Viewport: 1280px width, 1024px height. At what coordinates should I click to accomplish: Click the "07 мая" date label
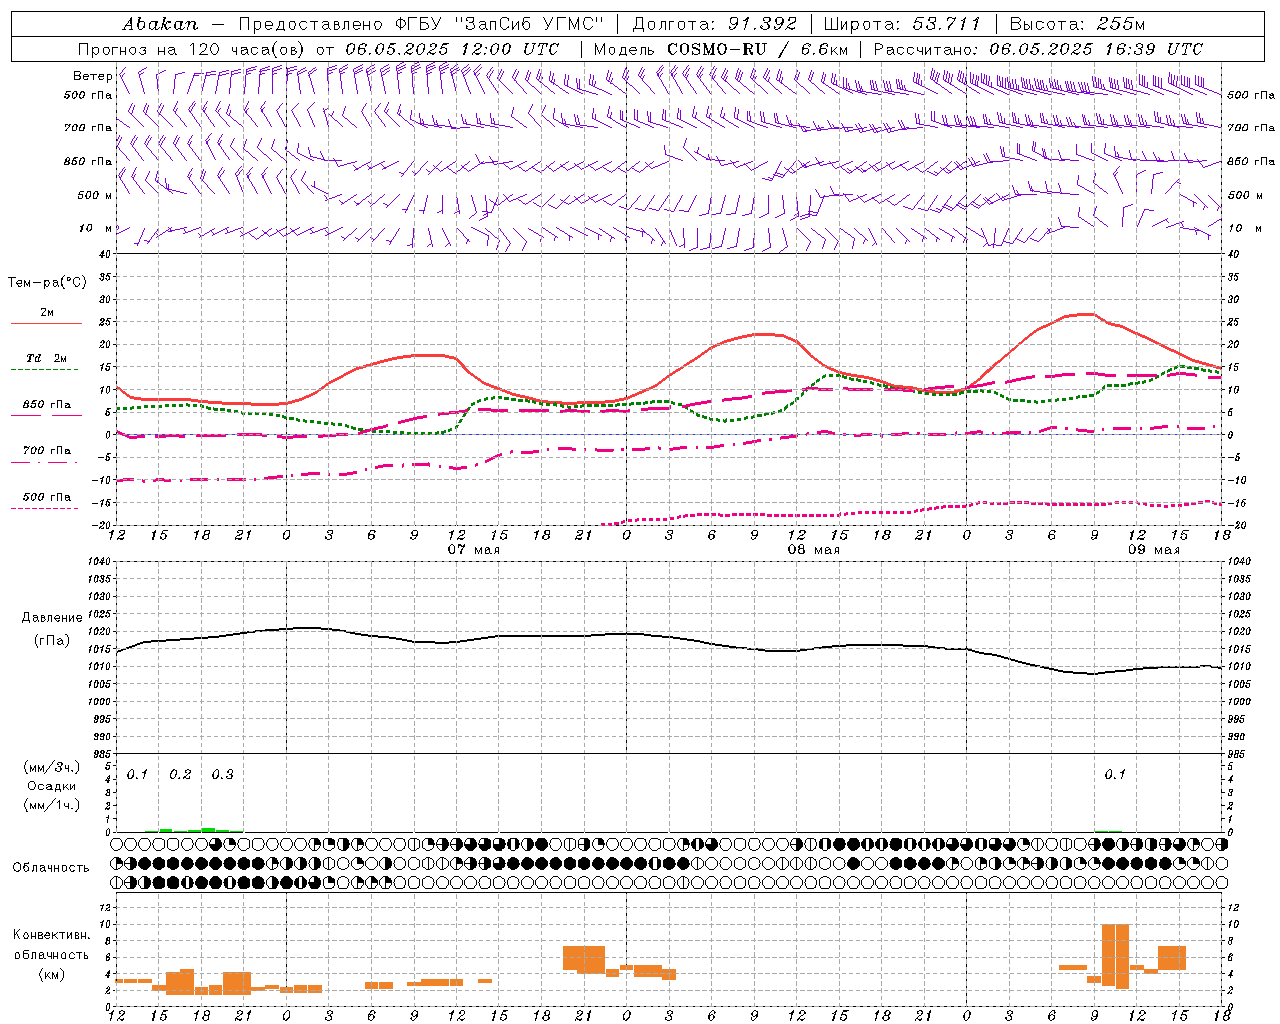click(474, 550)
